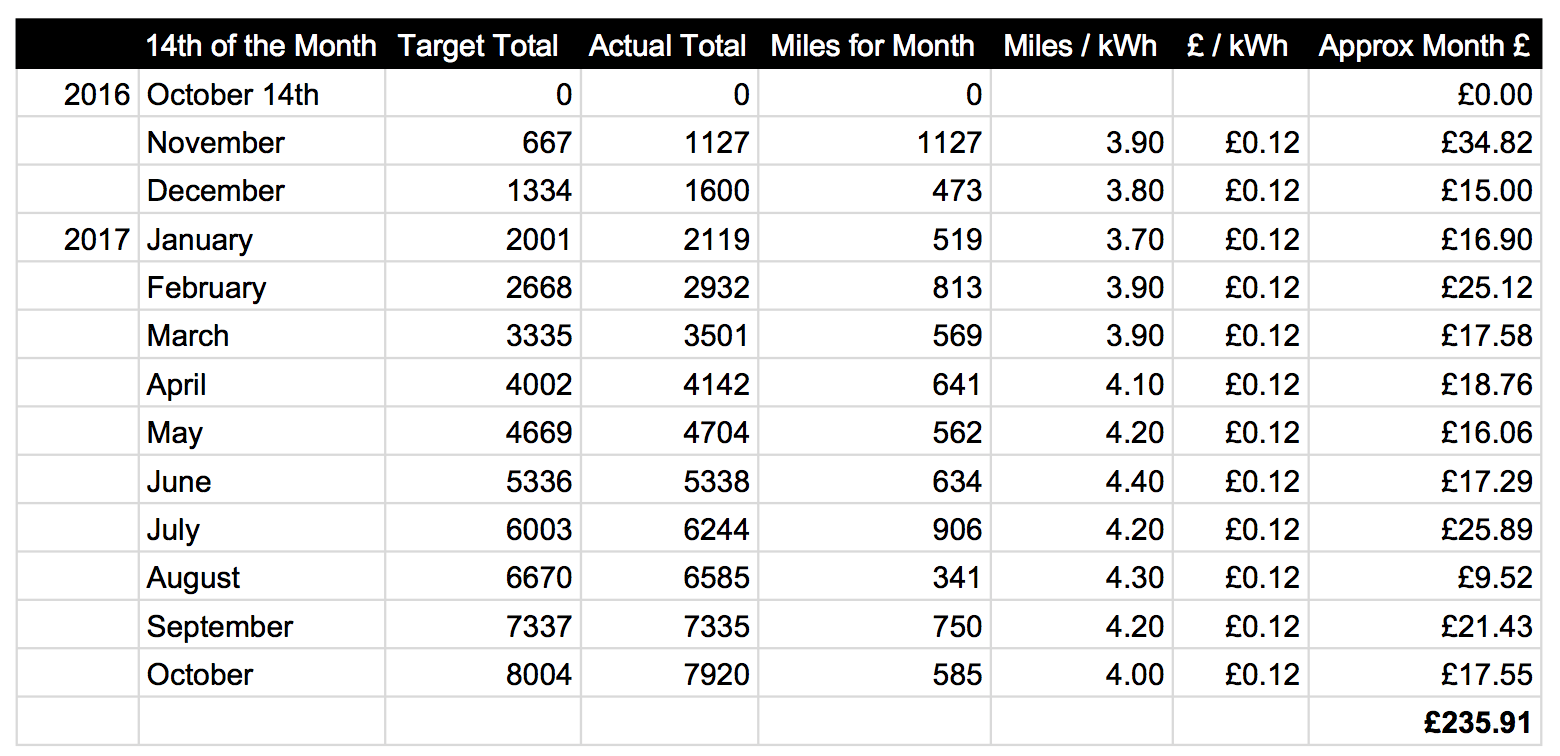Screen dimensions: 1560x756
Task: Select the 'Actual Total' header cell
Action: [667, 46]
